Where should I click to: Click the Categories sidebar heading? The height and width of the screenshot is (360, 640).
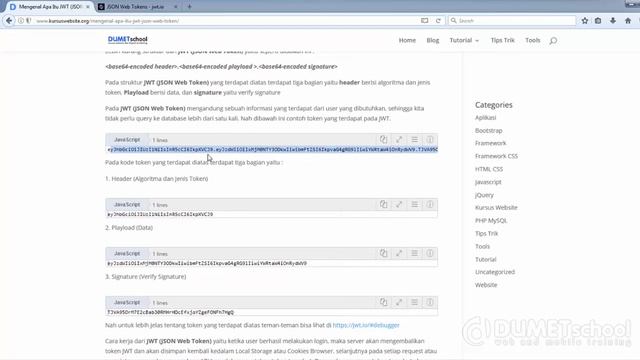coord(493,105)
